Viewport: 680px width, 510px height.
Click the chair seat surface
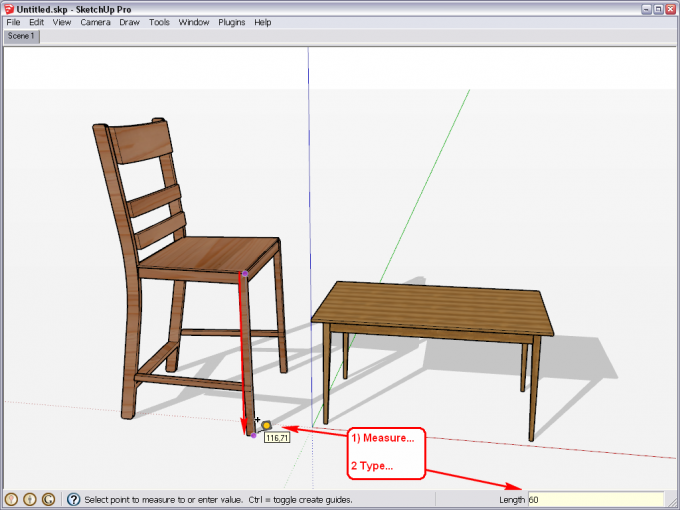[x=212, y=254]
